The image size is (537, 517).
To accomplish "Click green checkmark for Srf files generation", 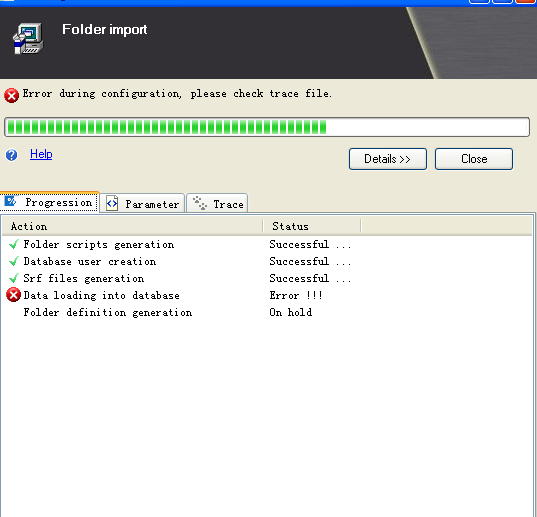I will 14,278.
